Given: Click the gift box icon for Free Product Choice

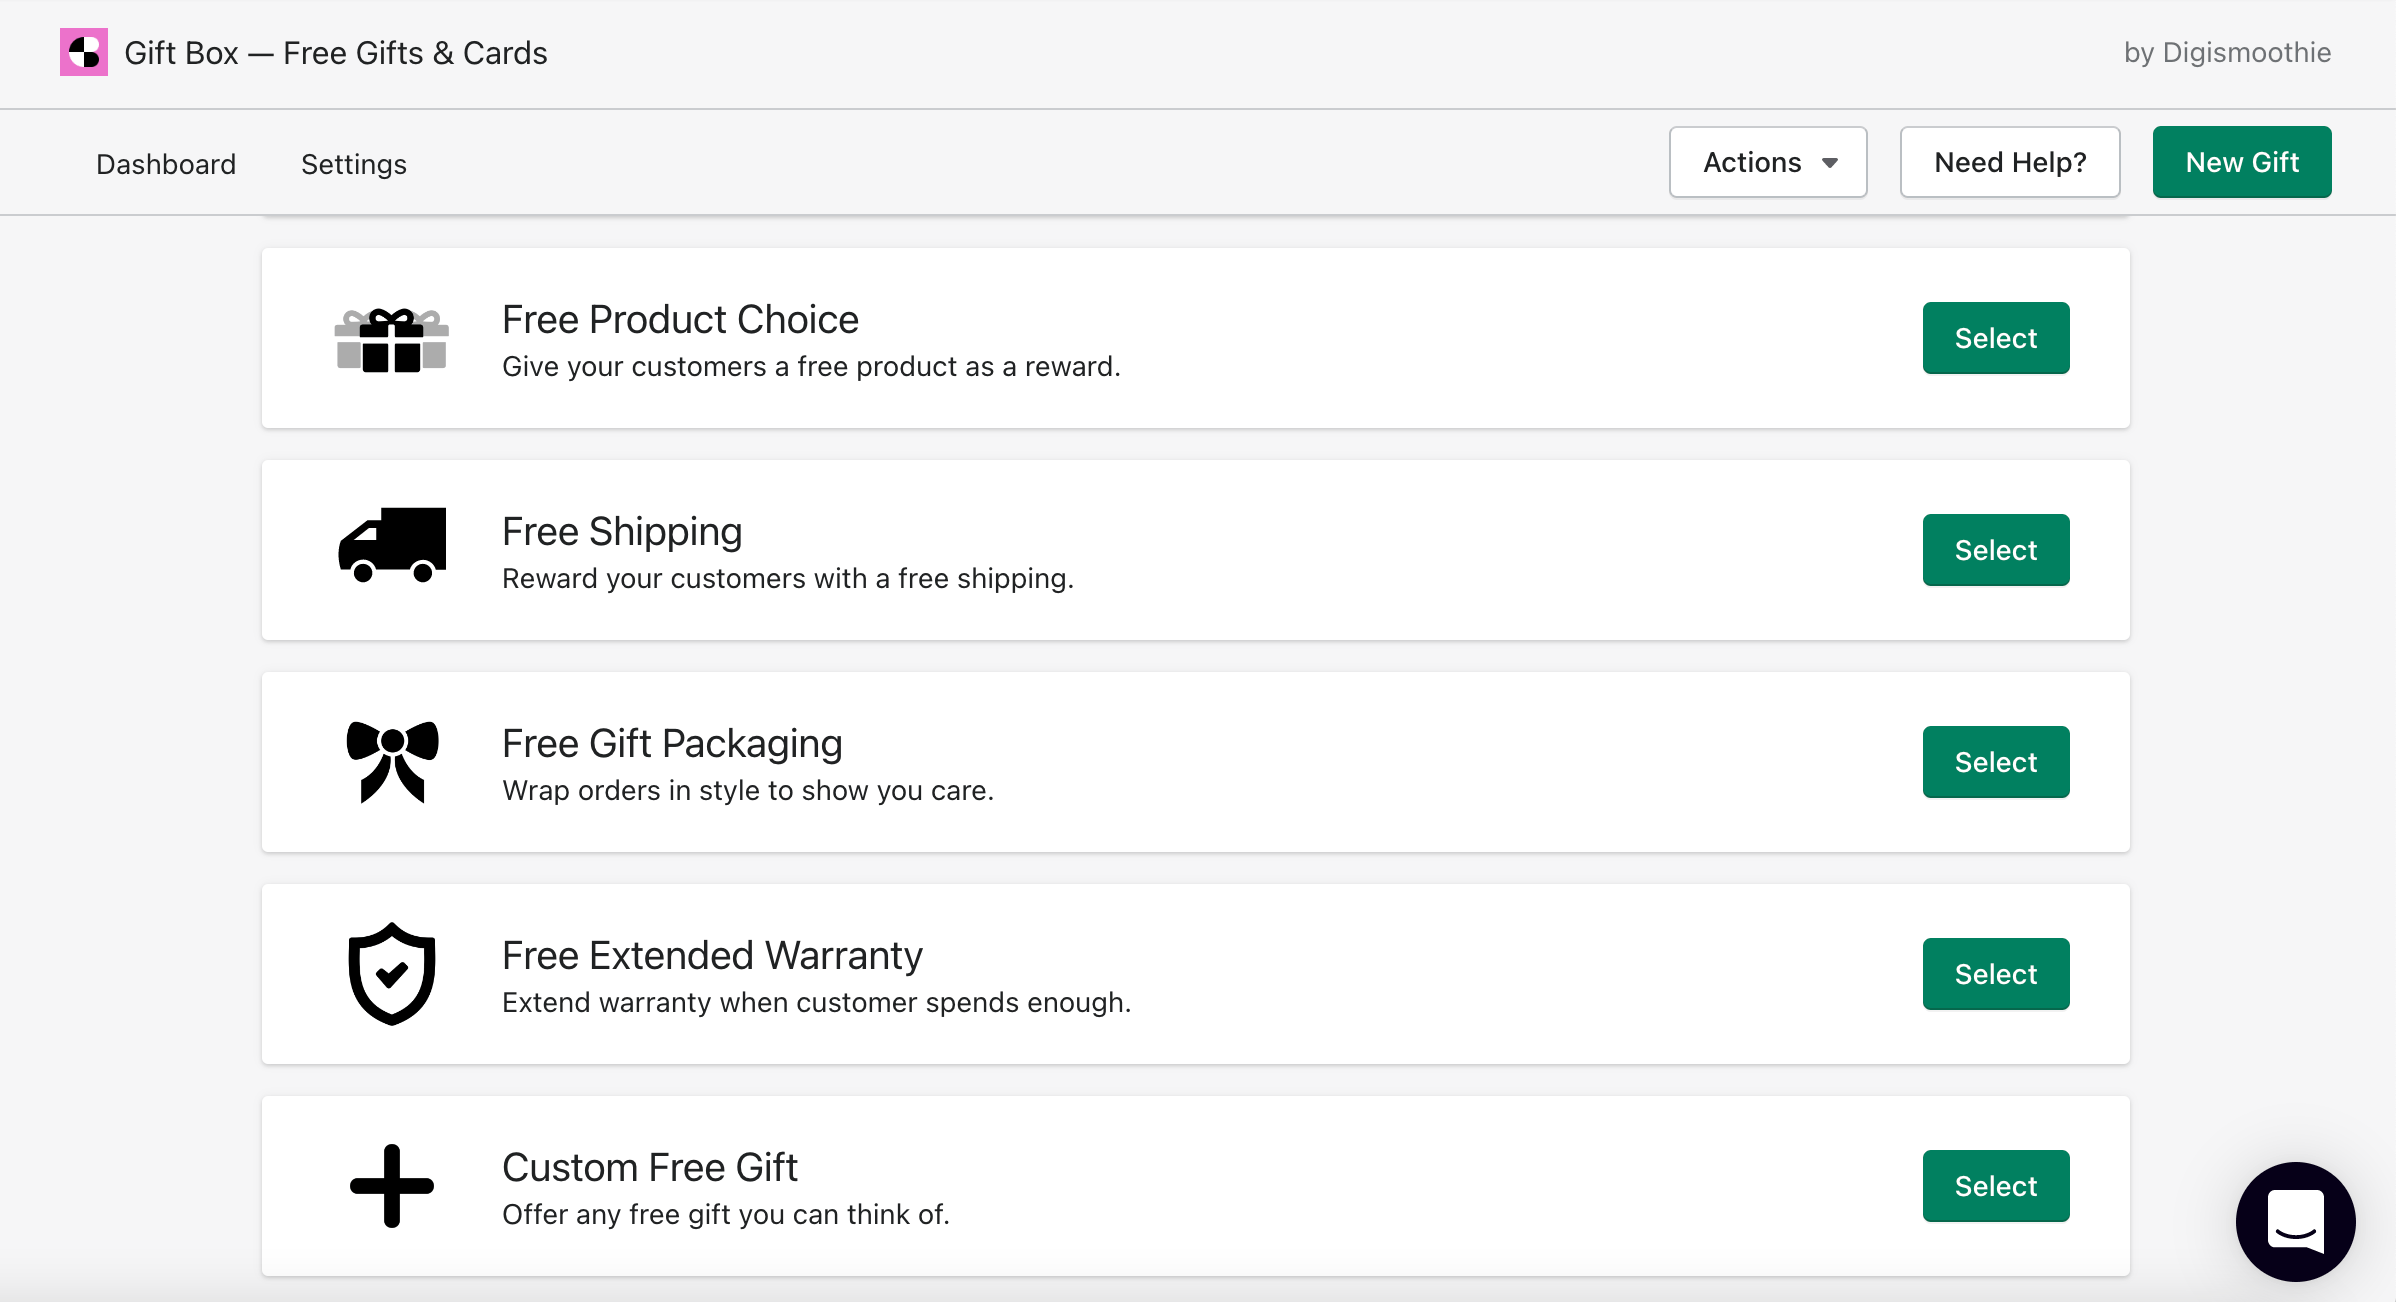Looking at the screenshot, I should pyautogui.click(x=391, y=339).
